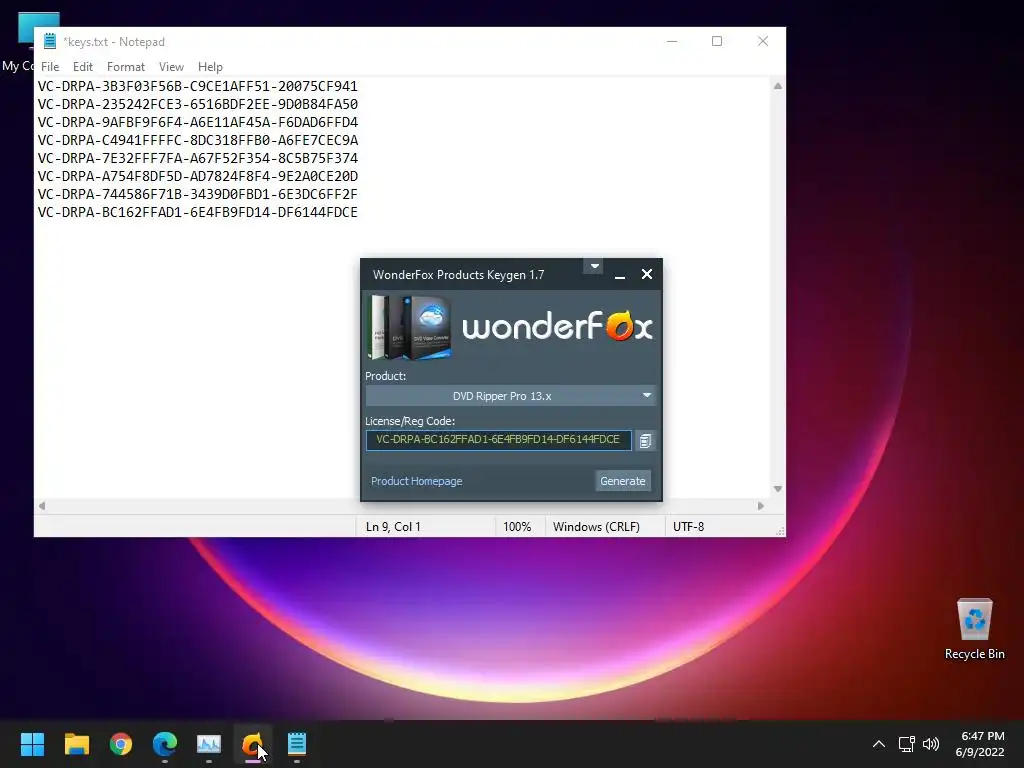1024x768 pixels.
Task: Open the resource monitor taskbar app
Action: [209, 744]
